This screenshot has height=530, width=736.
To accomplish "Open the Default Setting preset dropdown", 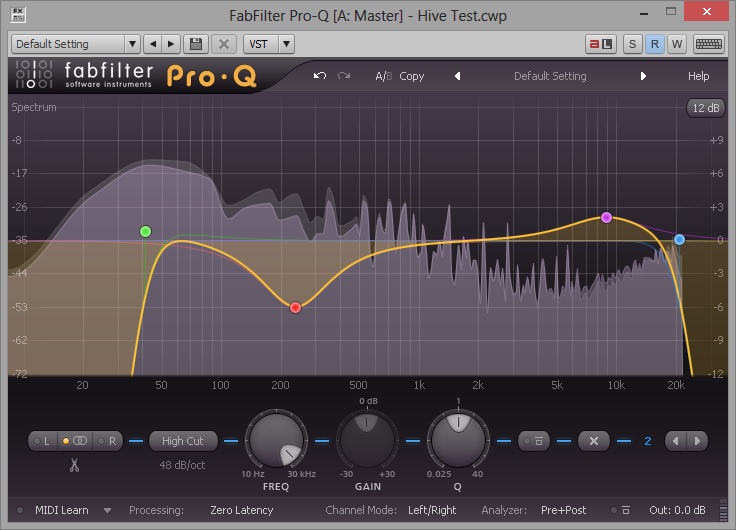I will [x=76, y=44].
